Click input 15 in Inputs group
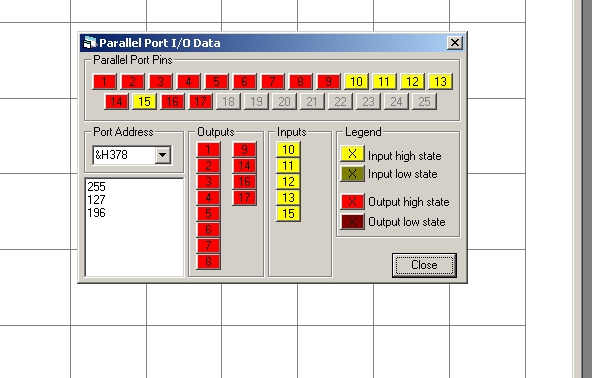 coord(288,214)
